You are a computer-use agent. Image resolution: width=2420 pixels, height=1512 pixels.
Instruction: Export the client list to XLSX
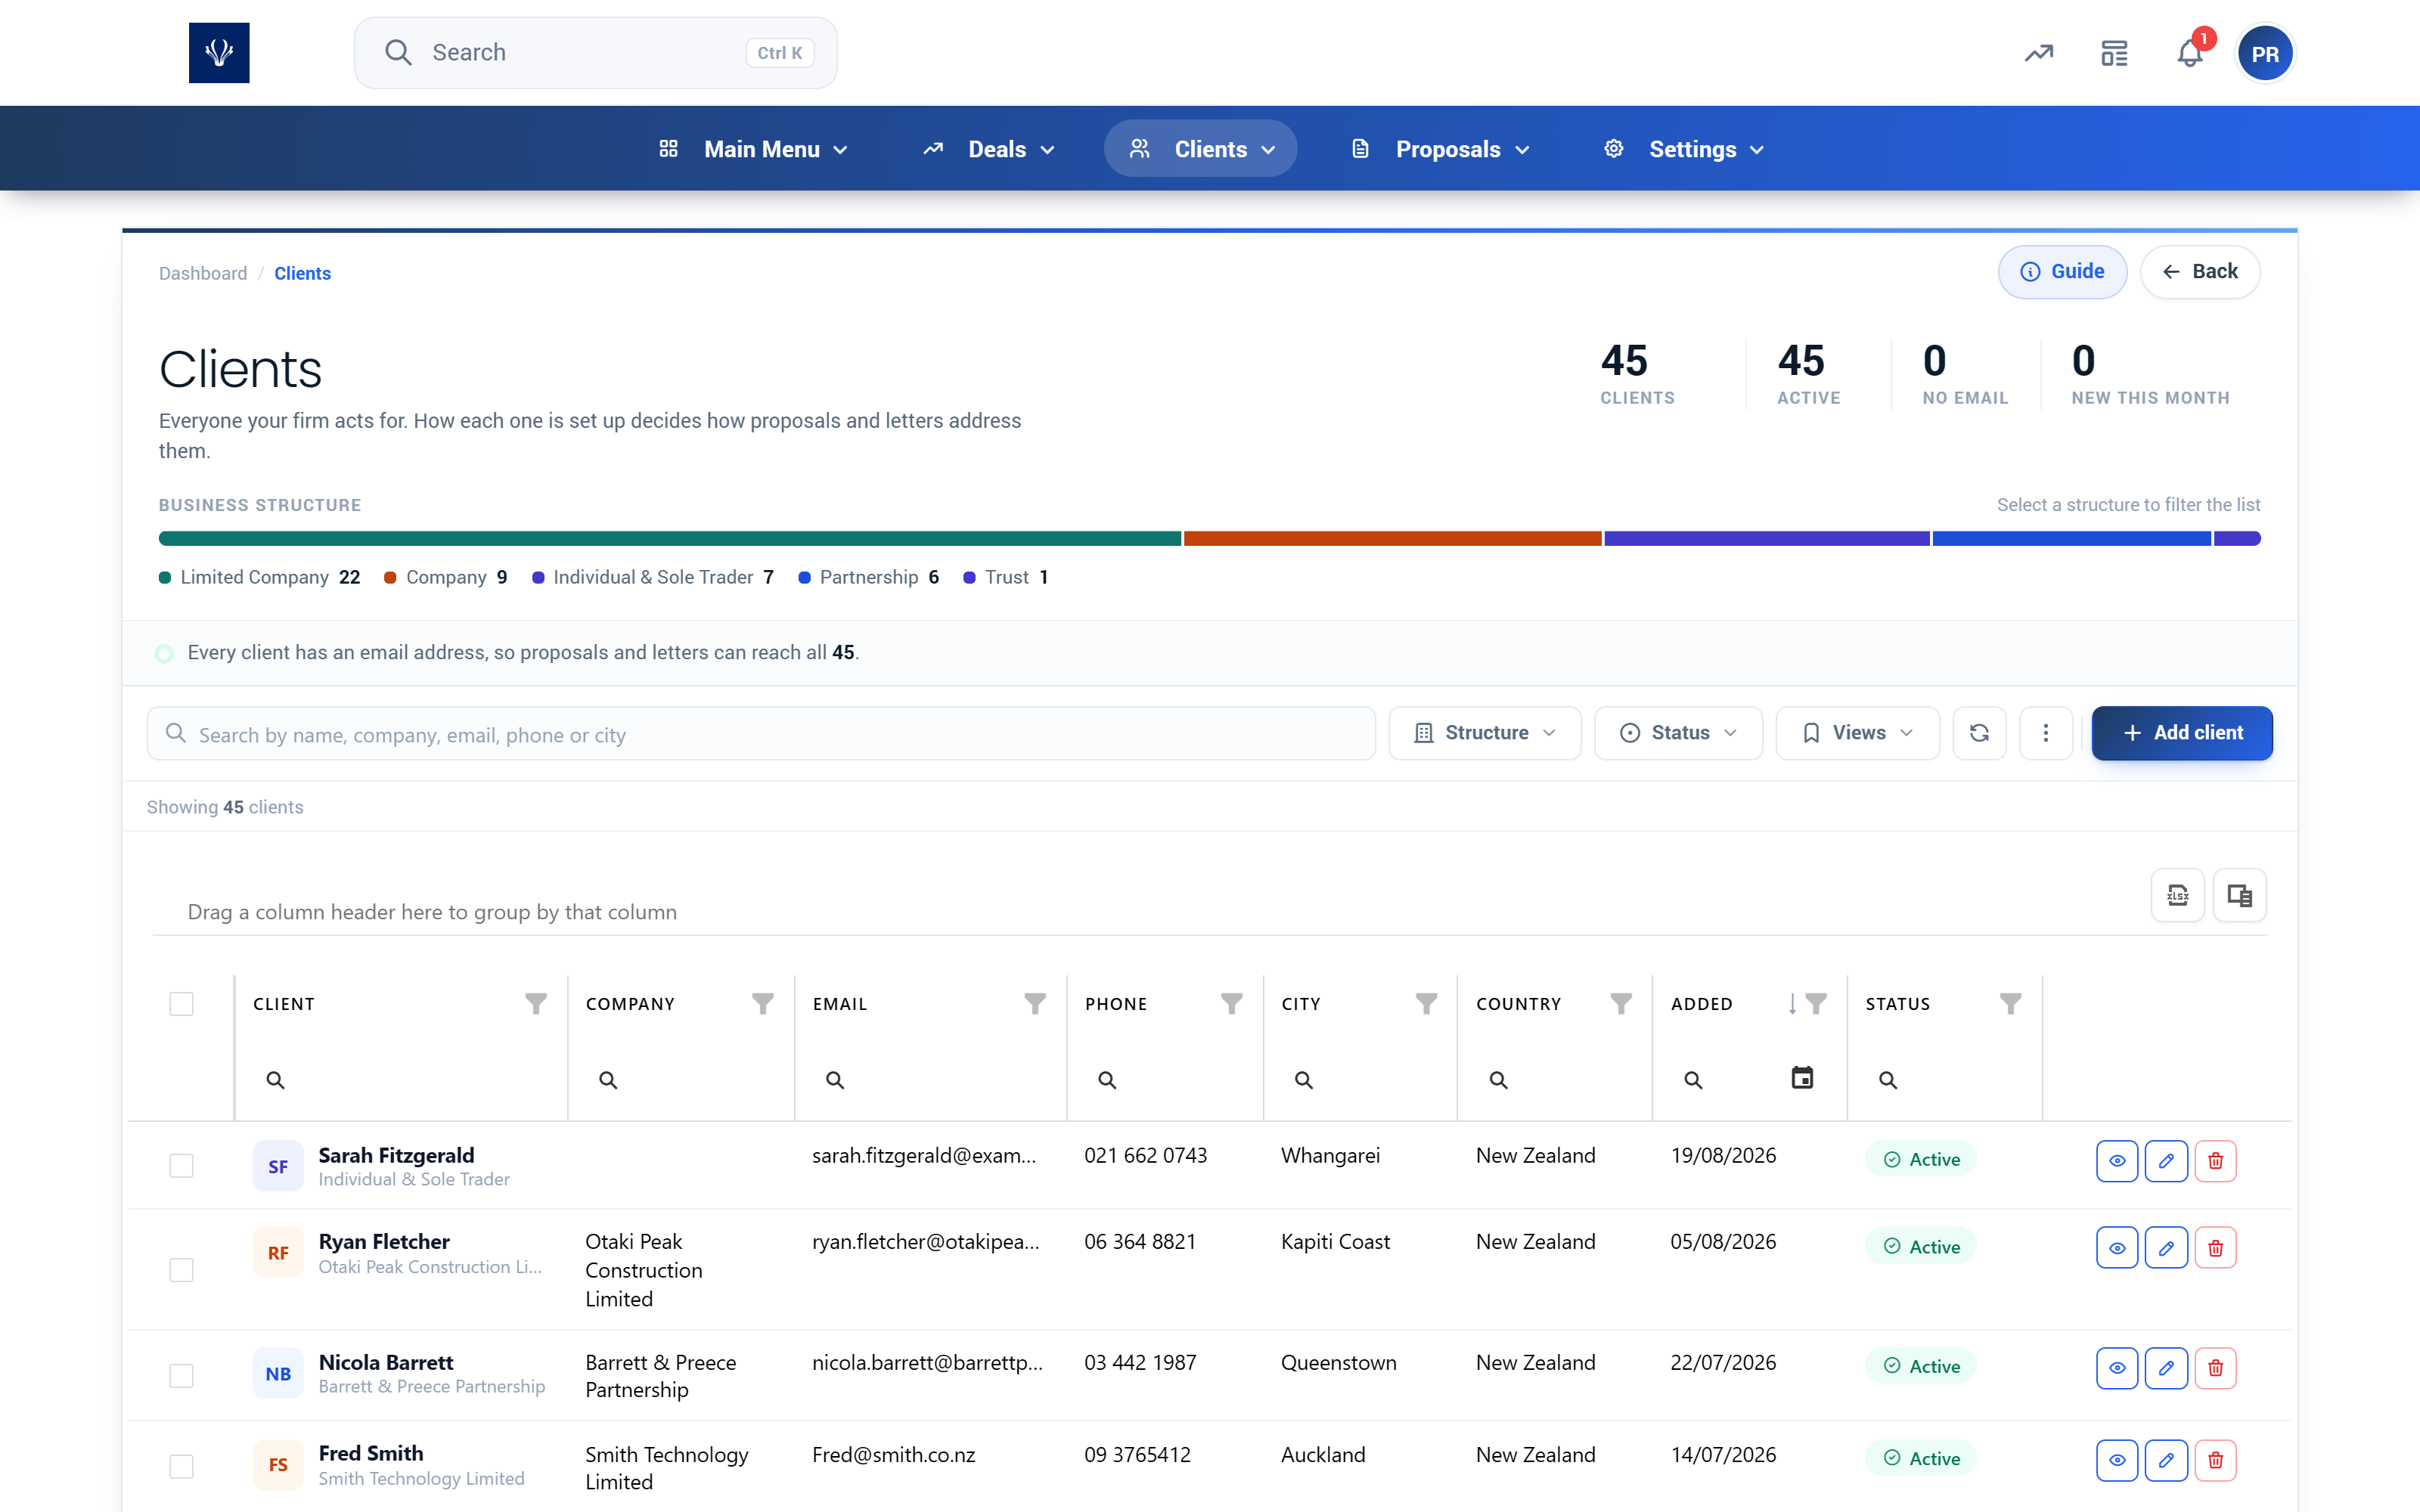point(2177,895)
